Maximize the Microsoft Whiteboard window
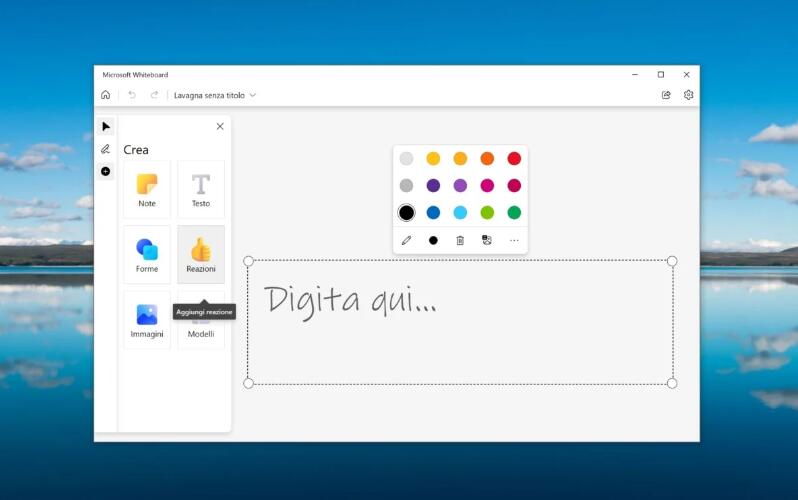Screen dimensions: 798x500 (661, 74)
